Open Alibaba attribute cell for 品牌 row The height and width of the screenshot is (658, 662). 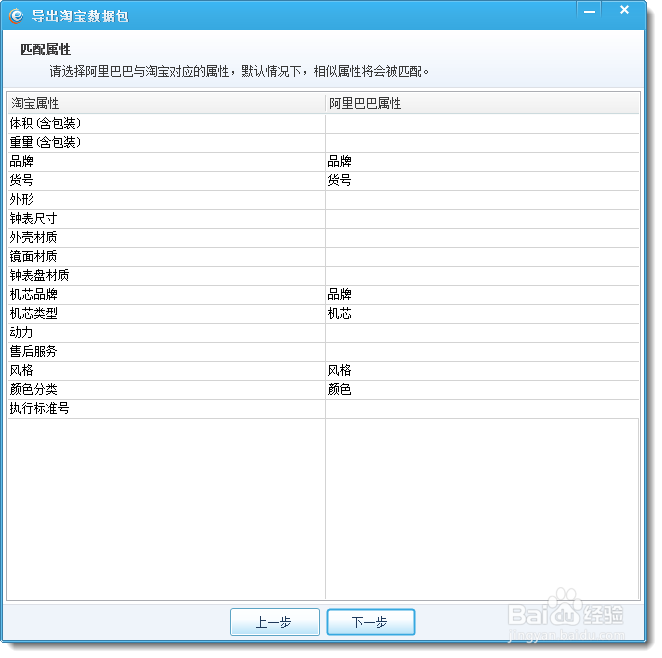click(x=483, y=162)
